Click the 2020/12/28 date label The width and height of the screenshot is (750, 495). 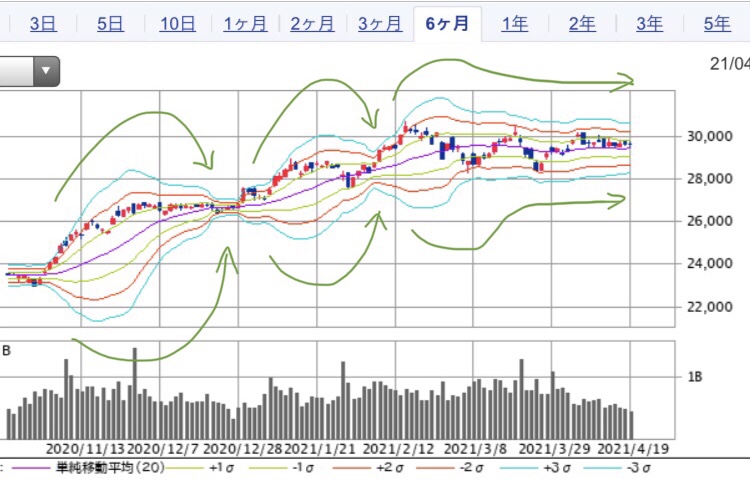(243, 449)
